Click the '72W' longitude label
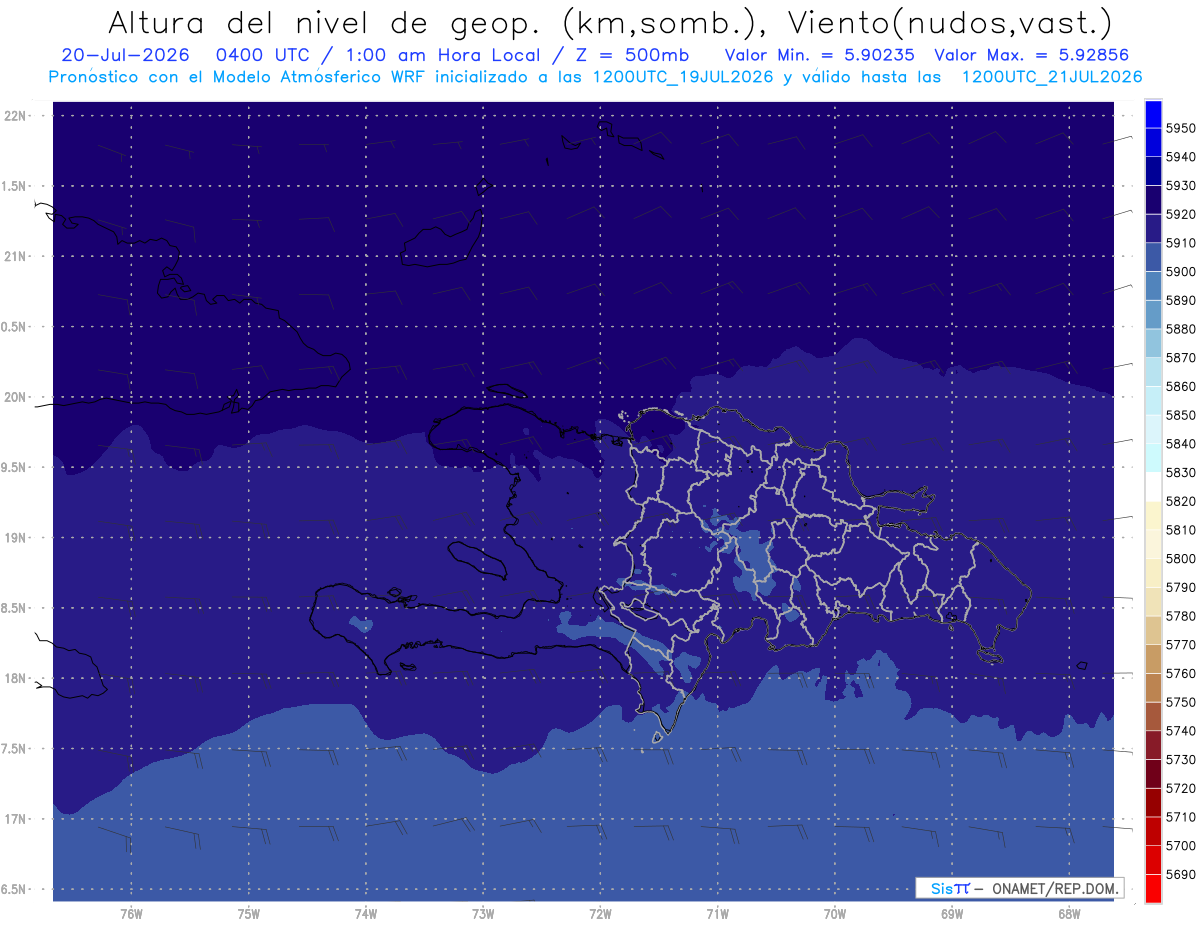Screen dimensions: 1200x927 600,913
